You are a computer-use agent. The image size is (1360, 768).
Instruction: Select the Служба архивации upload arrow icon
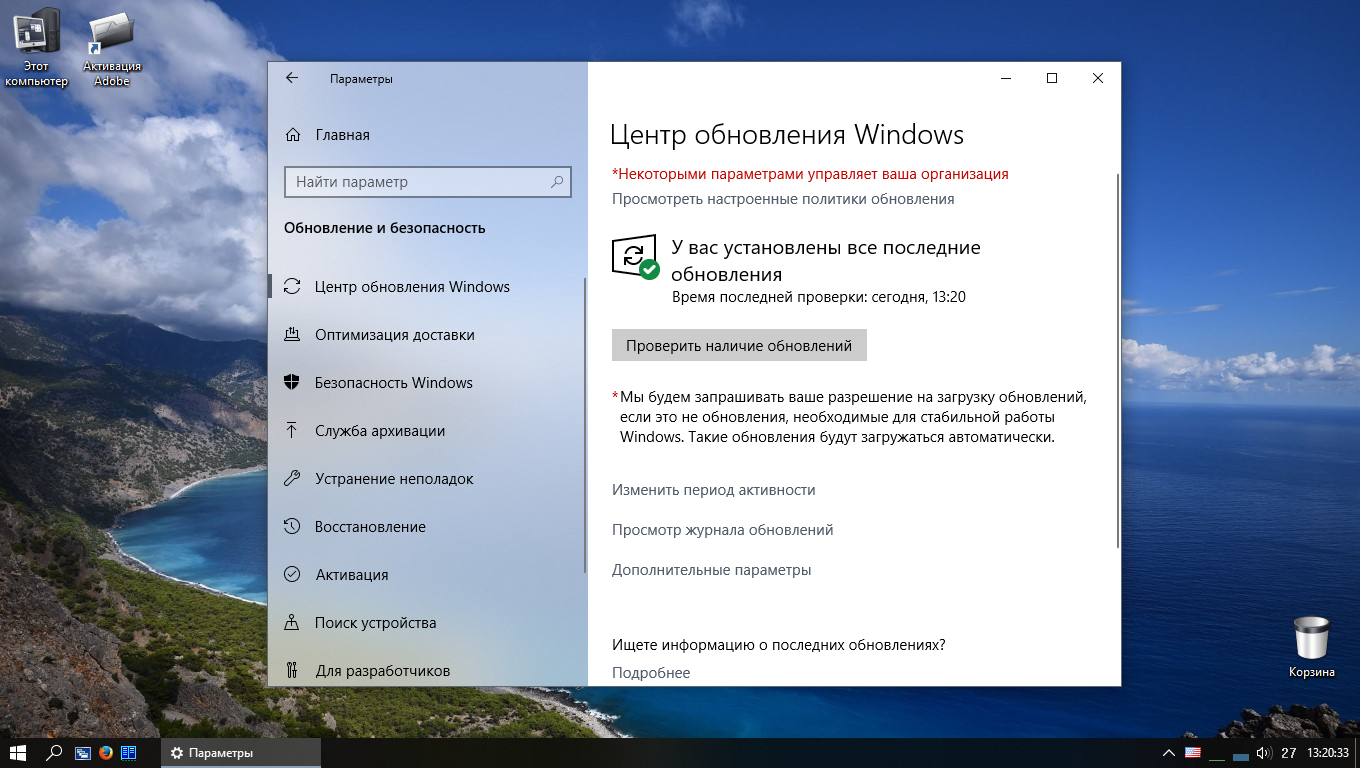click(x=292, y=431)
